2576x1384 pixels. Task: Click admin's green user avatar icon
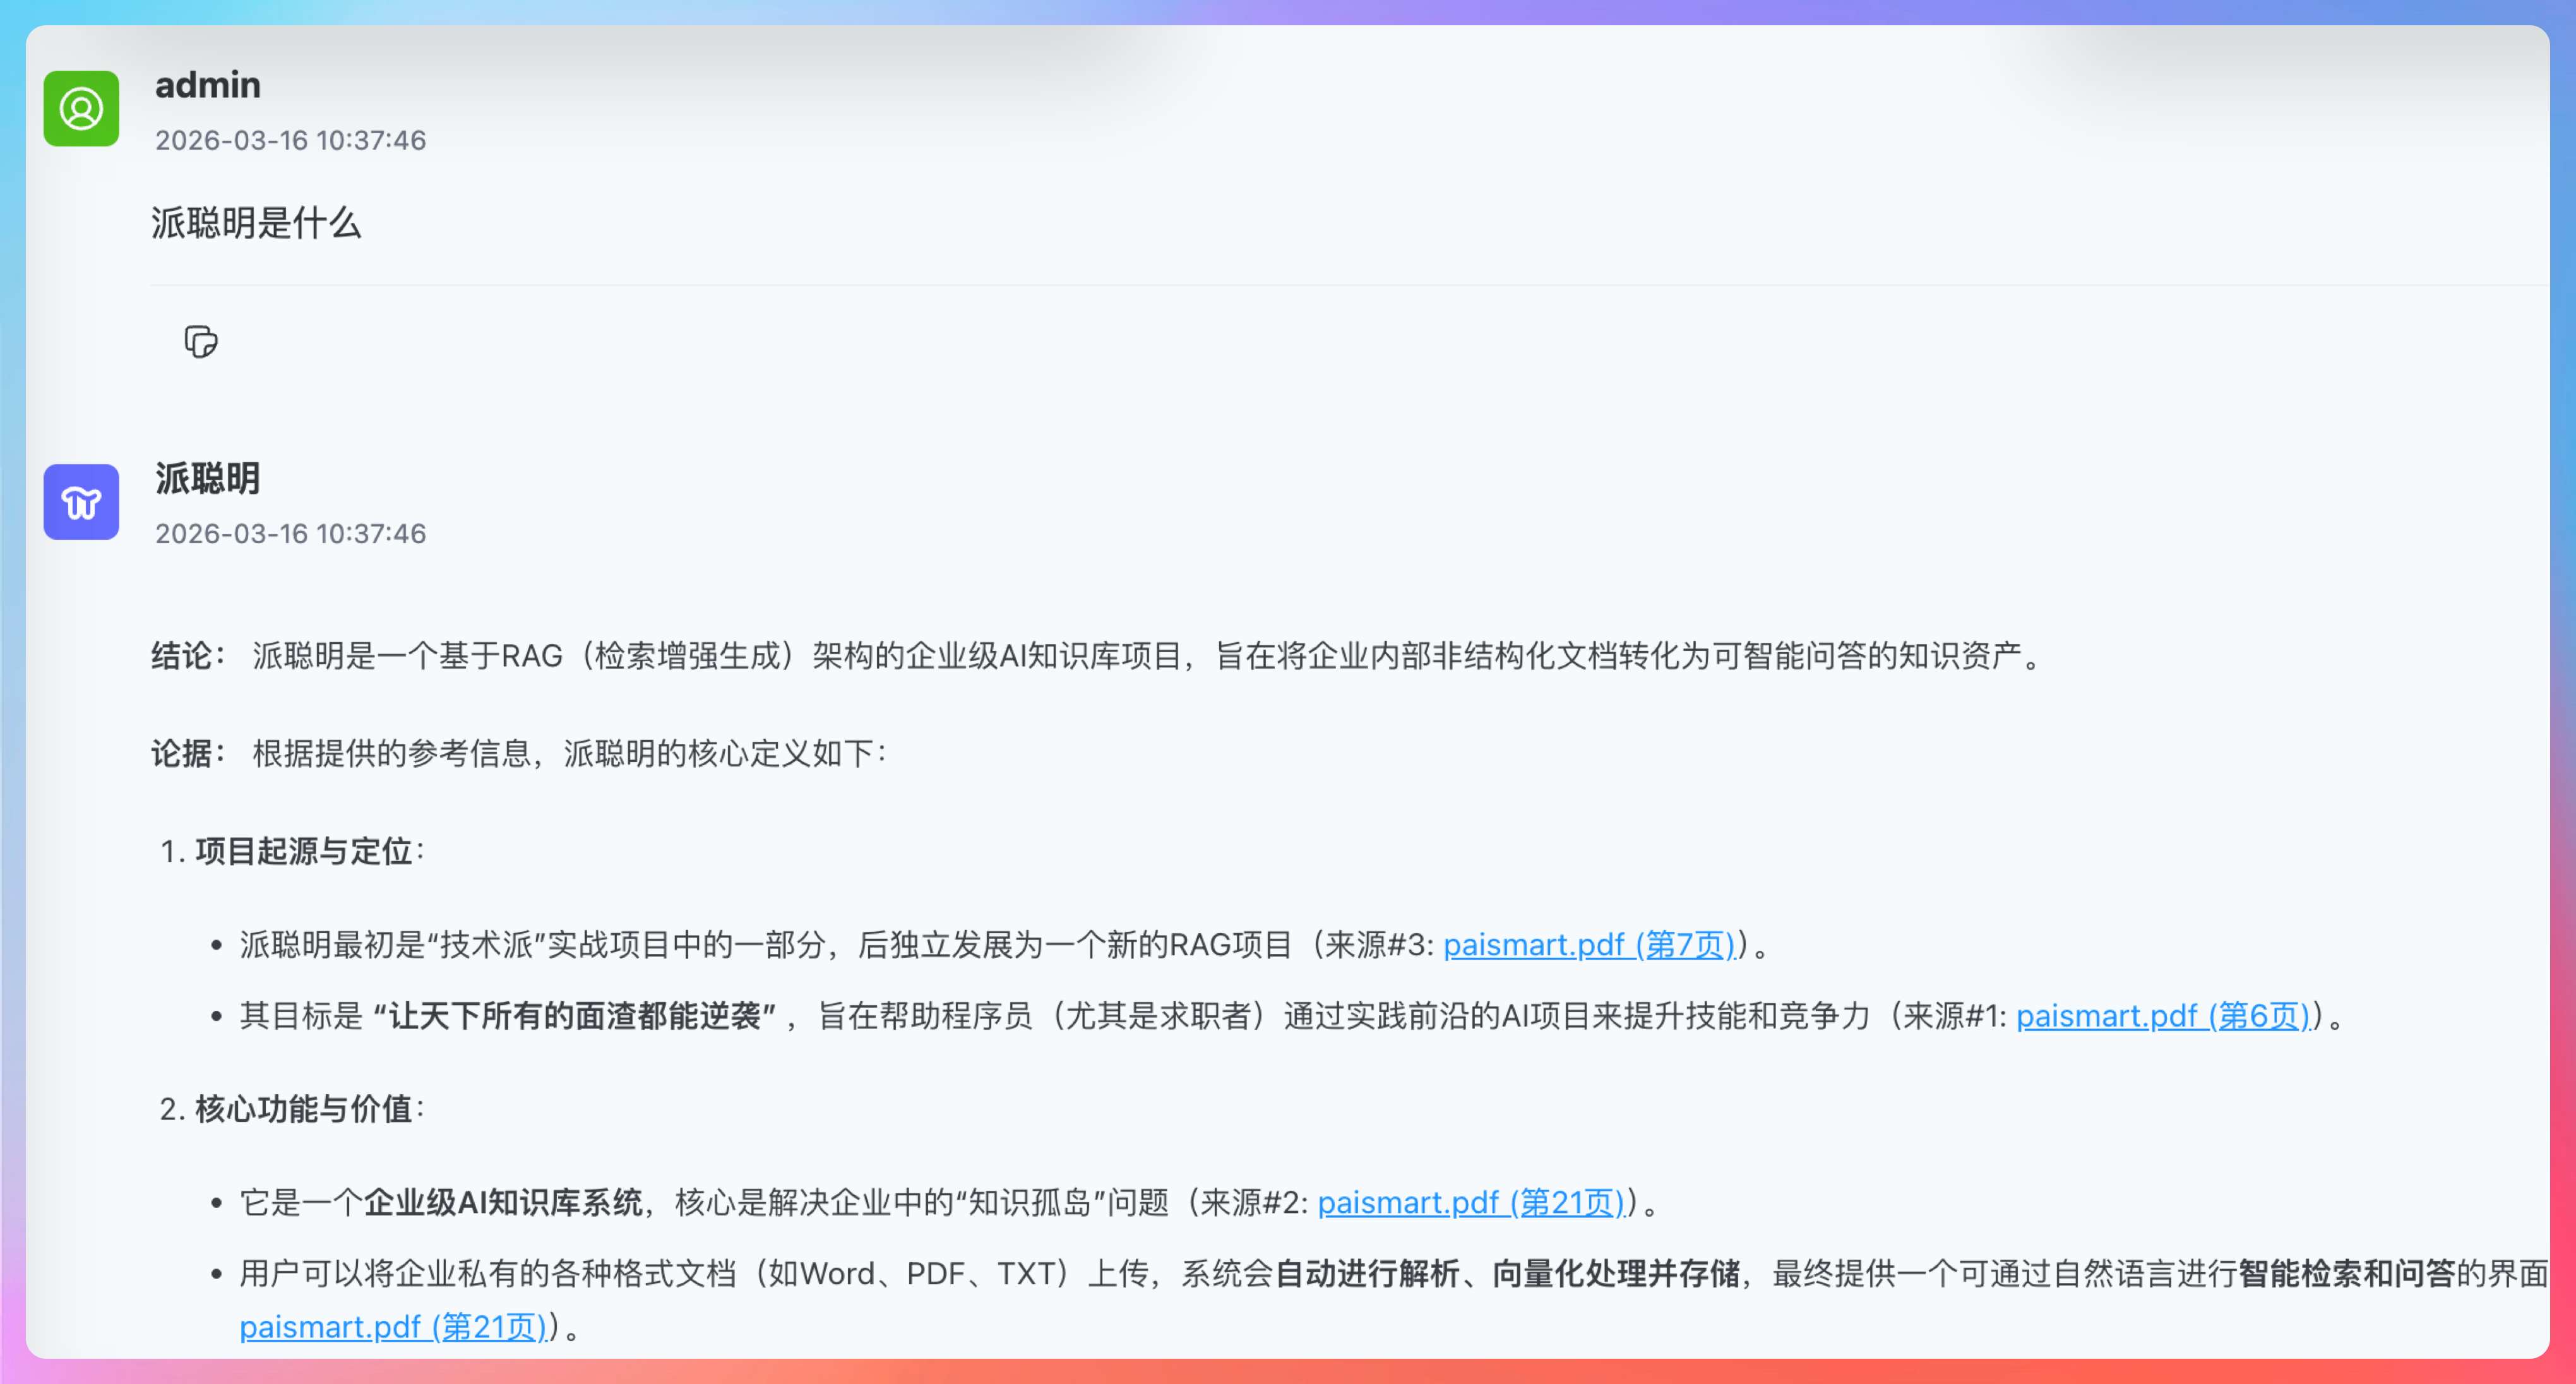point(81,108)
